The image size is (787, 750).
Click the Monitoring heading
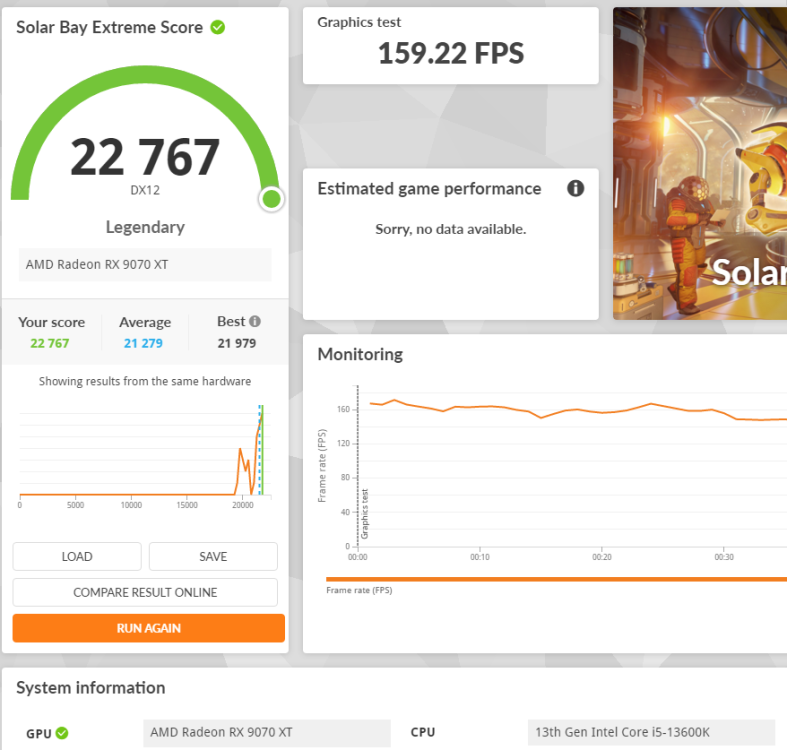coord(360,354)
